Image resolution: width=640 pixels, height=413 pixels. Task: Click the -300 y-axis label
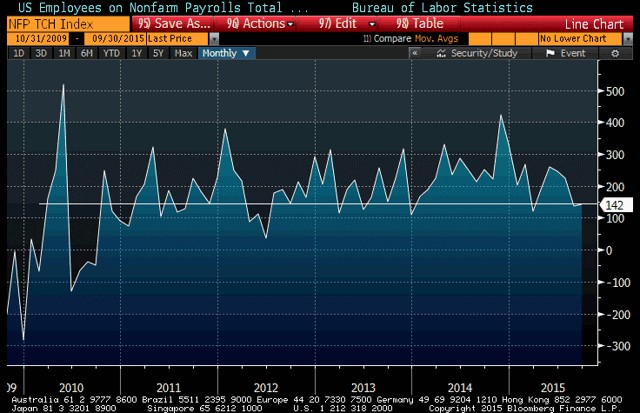pyautogui.click(x=618, y=346)
